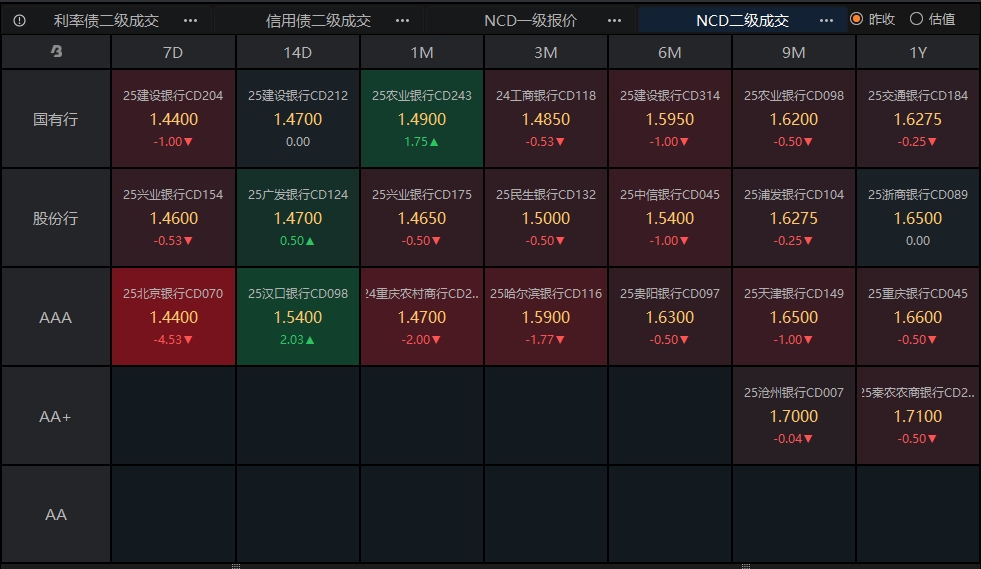Click the 3M column header
Image resolution: width=981 pixels, height=569 pixels.
pyautogui.click(x=546, y=52)
